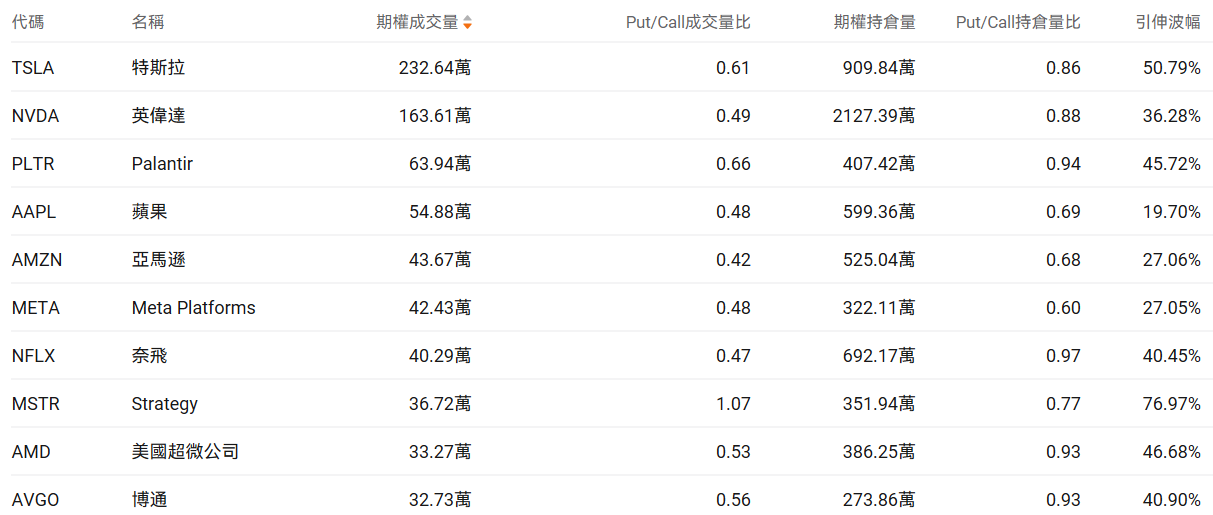
Task: Click the 名稱 column header
Action: tap(148, 22)
